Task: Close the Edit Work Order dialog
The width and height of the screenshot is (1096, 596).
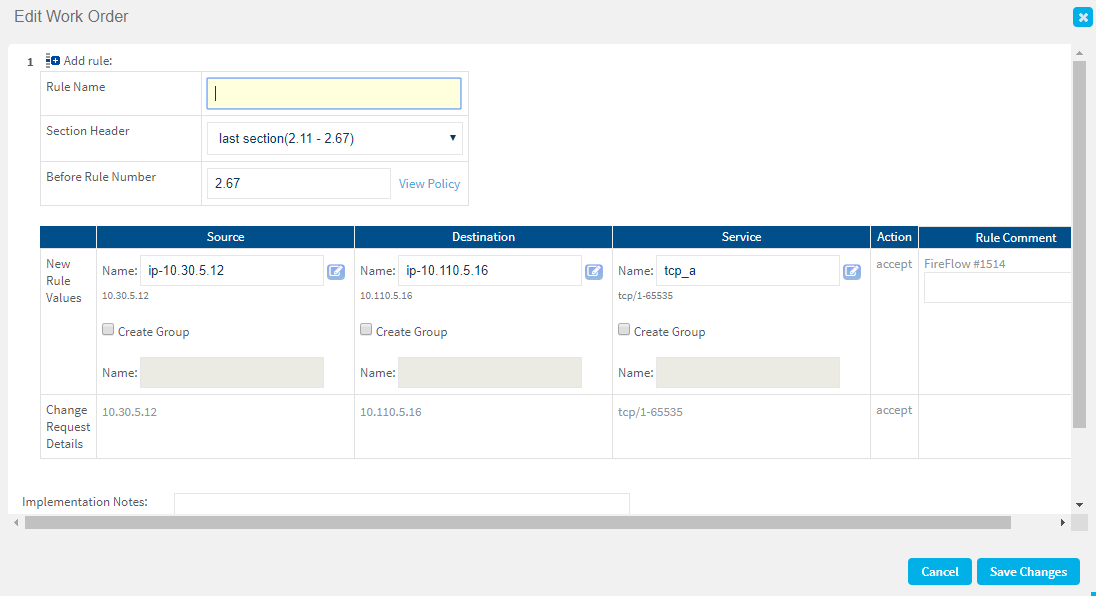Action: point(1082,17)
